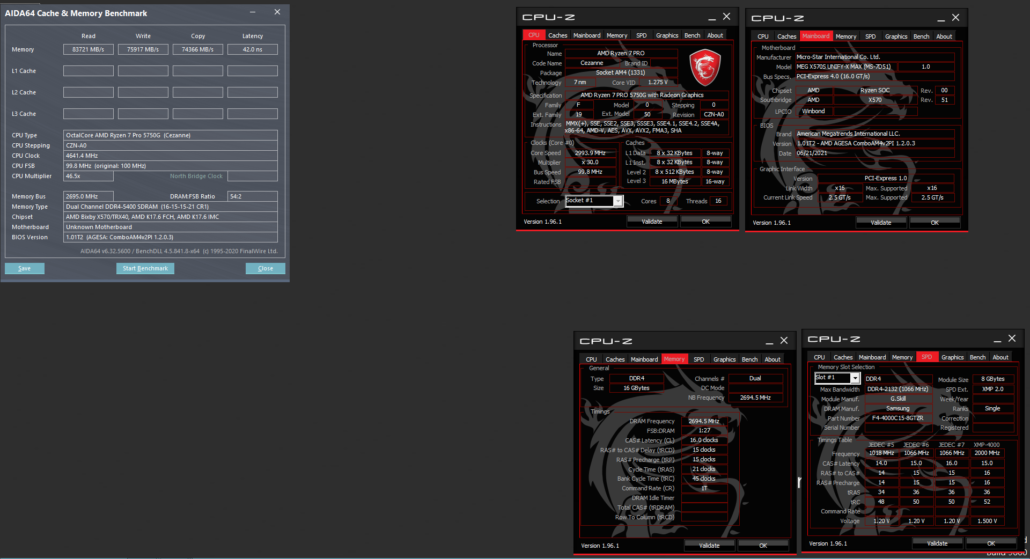Go to Bench tab in SPD window
Screen dimensions: 1030x559
pyautogui.click(x=977, y=357)
